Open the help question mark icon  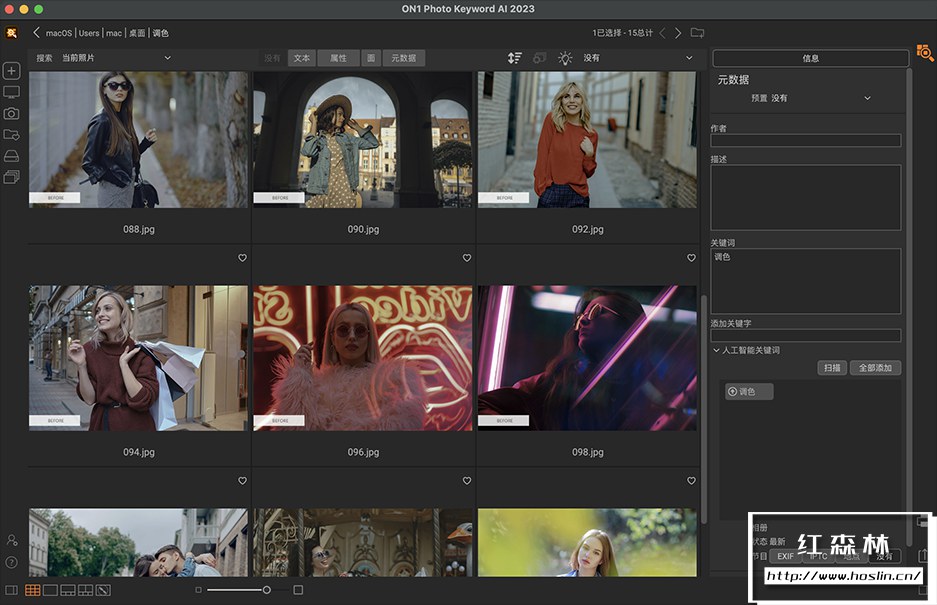(x=12, y=562)
